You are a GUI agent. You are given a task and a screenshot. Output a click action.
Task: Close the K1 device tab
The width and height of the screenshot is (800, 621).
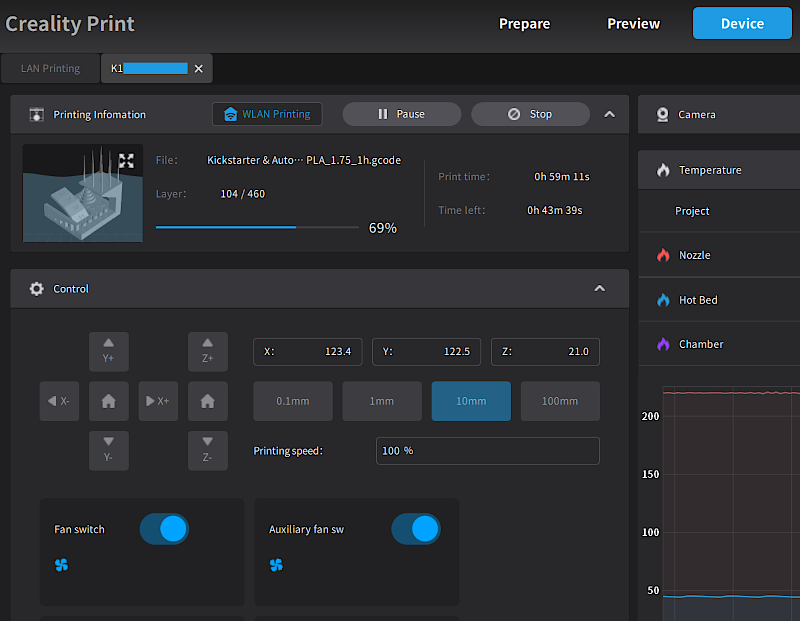pos(198,68)
